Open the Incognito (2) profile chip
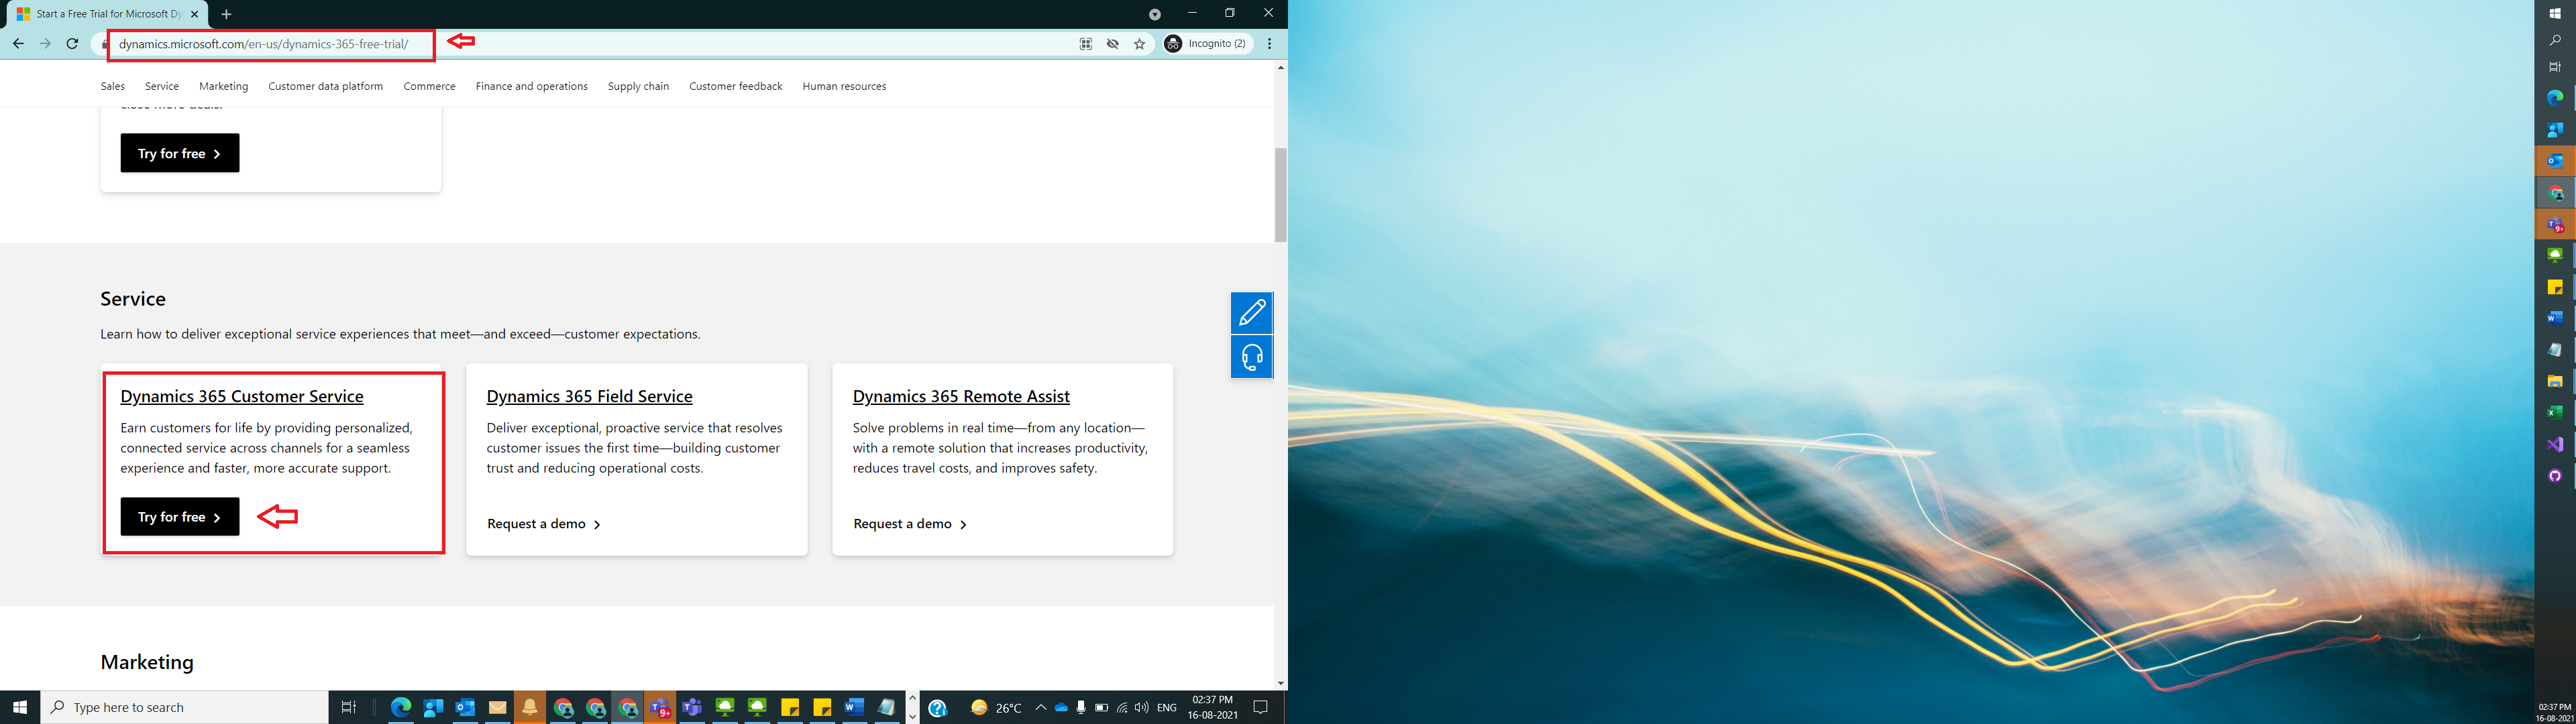The image size is (2576, 724). 1207,44
